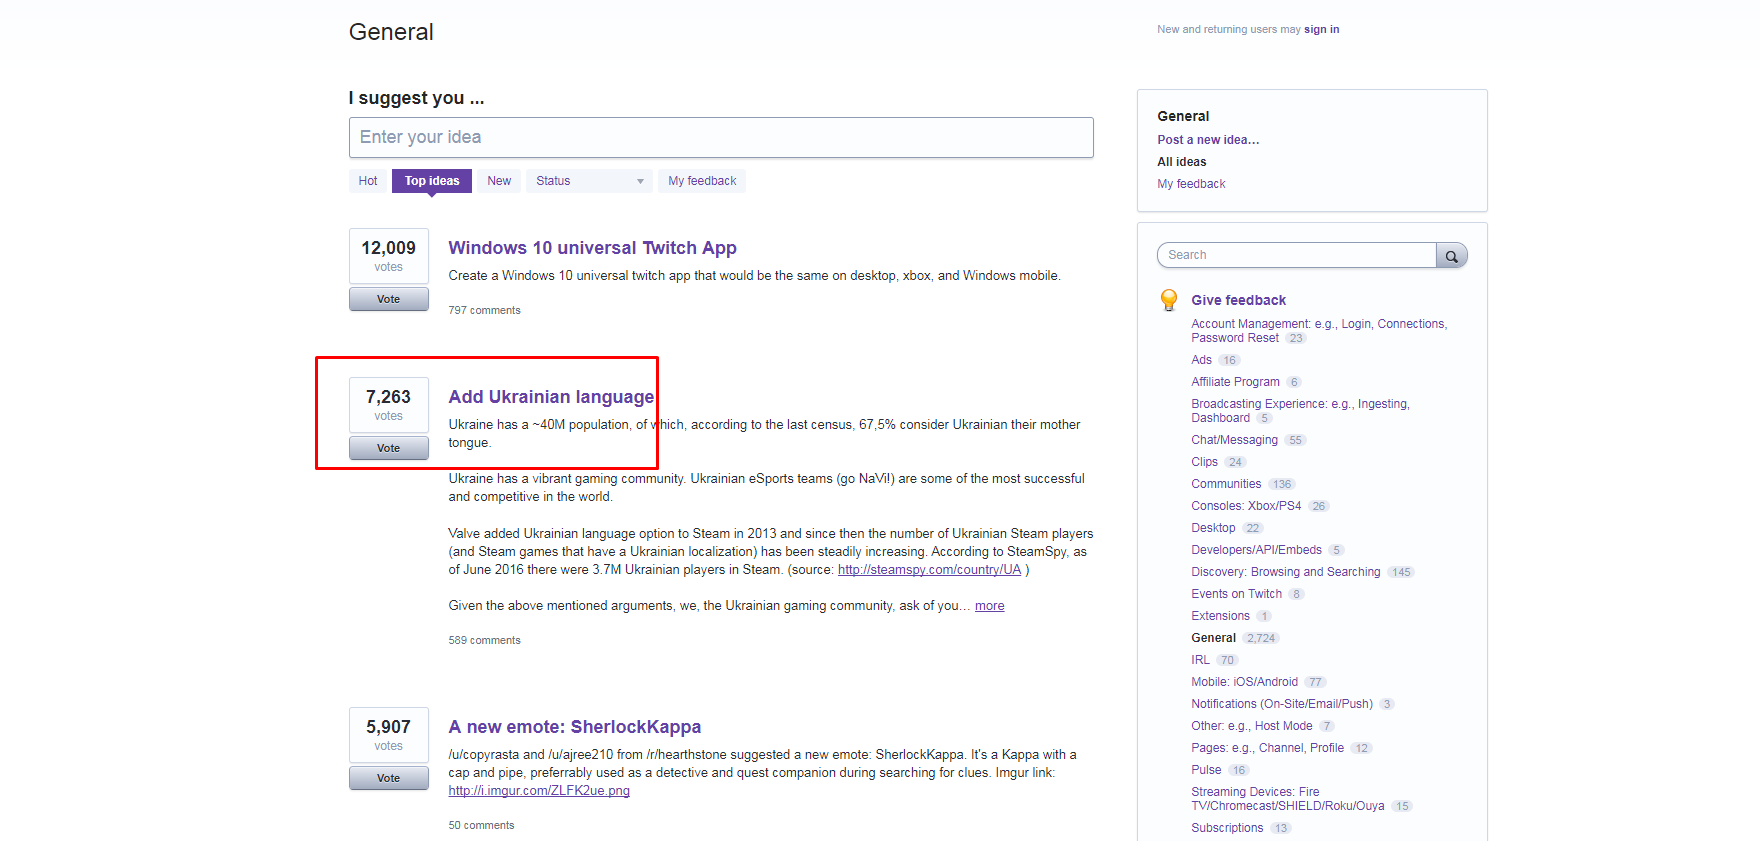Select General category in list
This screenshot has width=1760, height=841.
[x=1213, y=638]
